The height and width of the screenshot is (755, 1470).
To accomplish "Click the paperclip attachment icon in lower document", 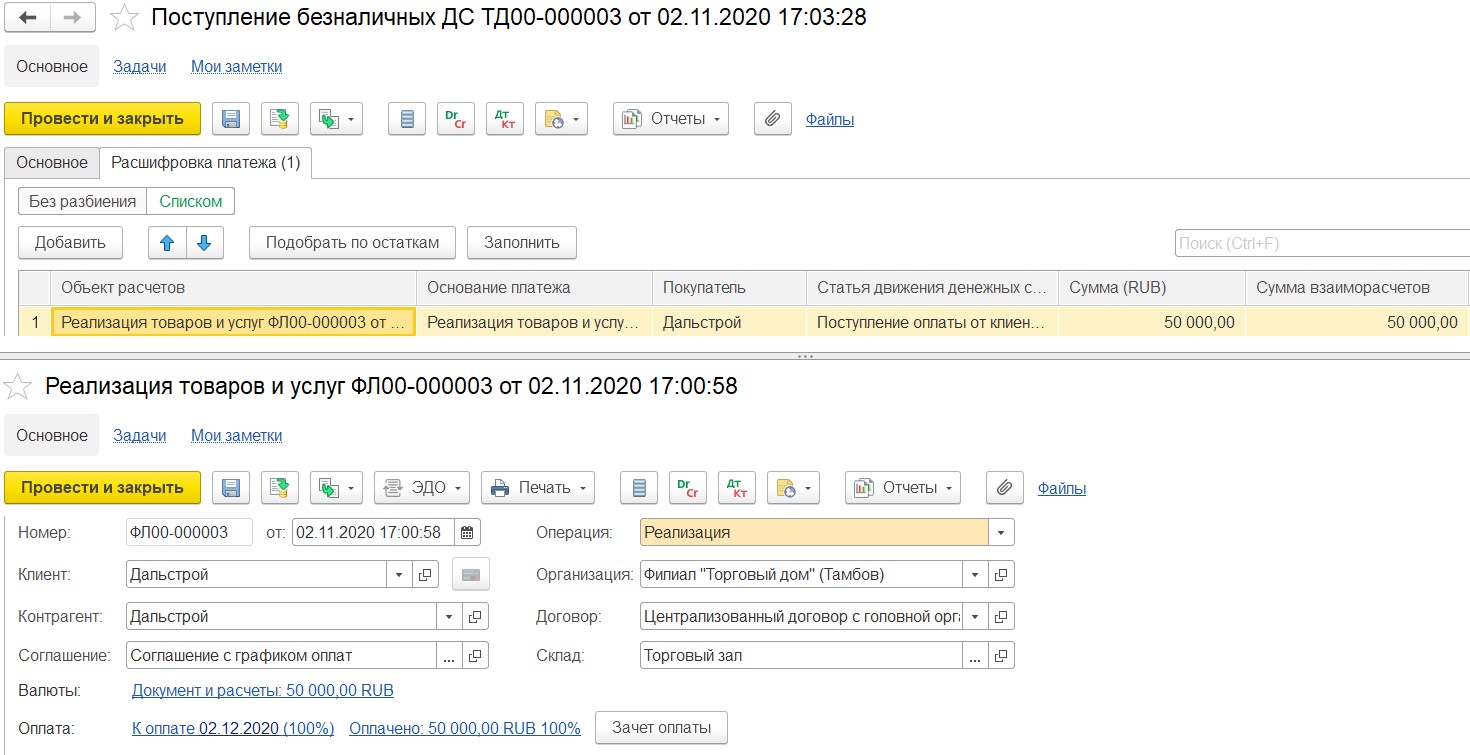I will click(1004, 488).
